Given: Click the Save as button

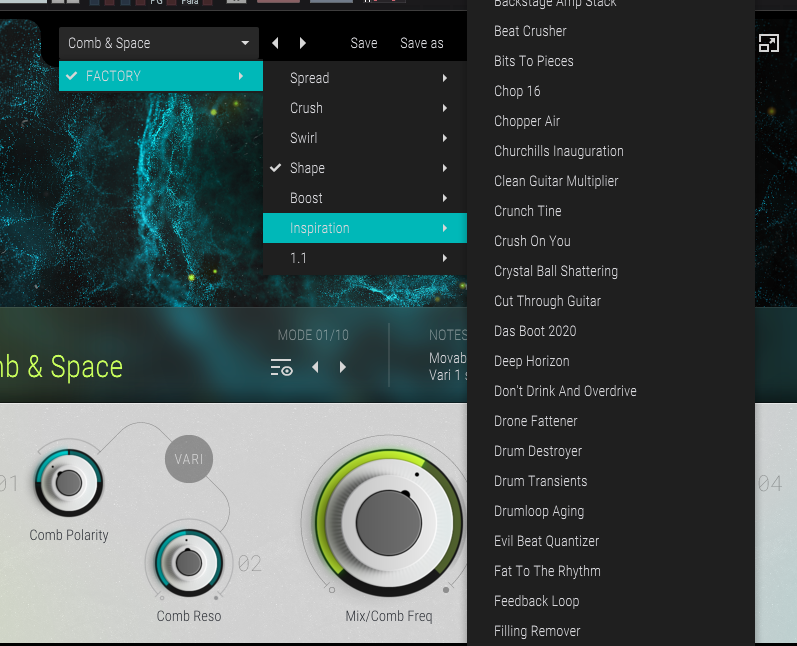Looking at the screenshot, I should pos(421,43).
